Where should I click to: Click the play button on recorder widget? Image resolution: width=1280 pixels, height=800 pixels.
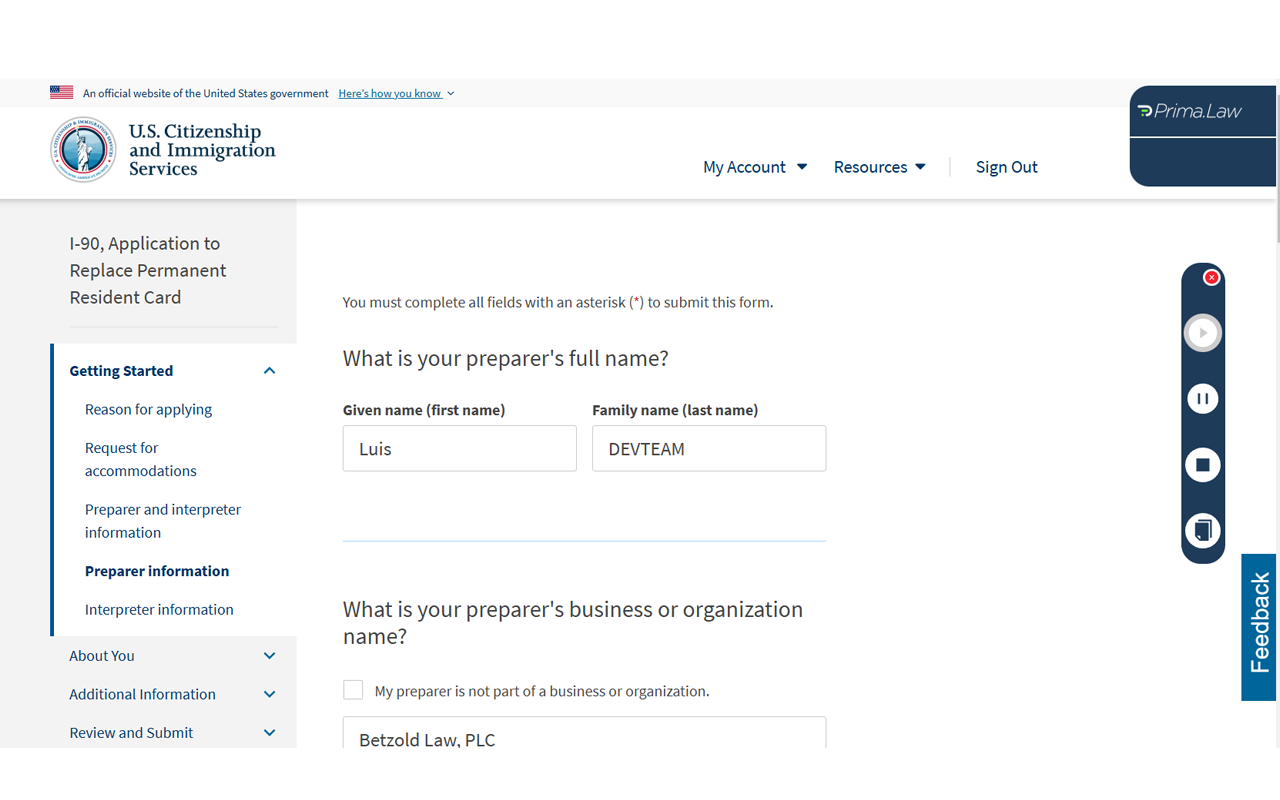[x=1203, y=333]
